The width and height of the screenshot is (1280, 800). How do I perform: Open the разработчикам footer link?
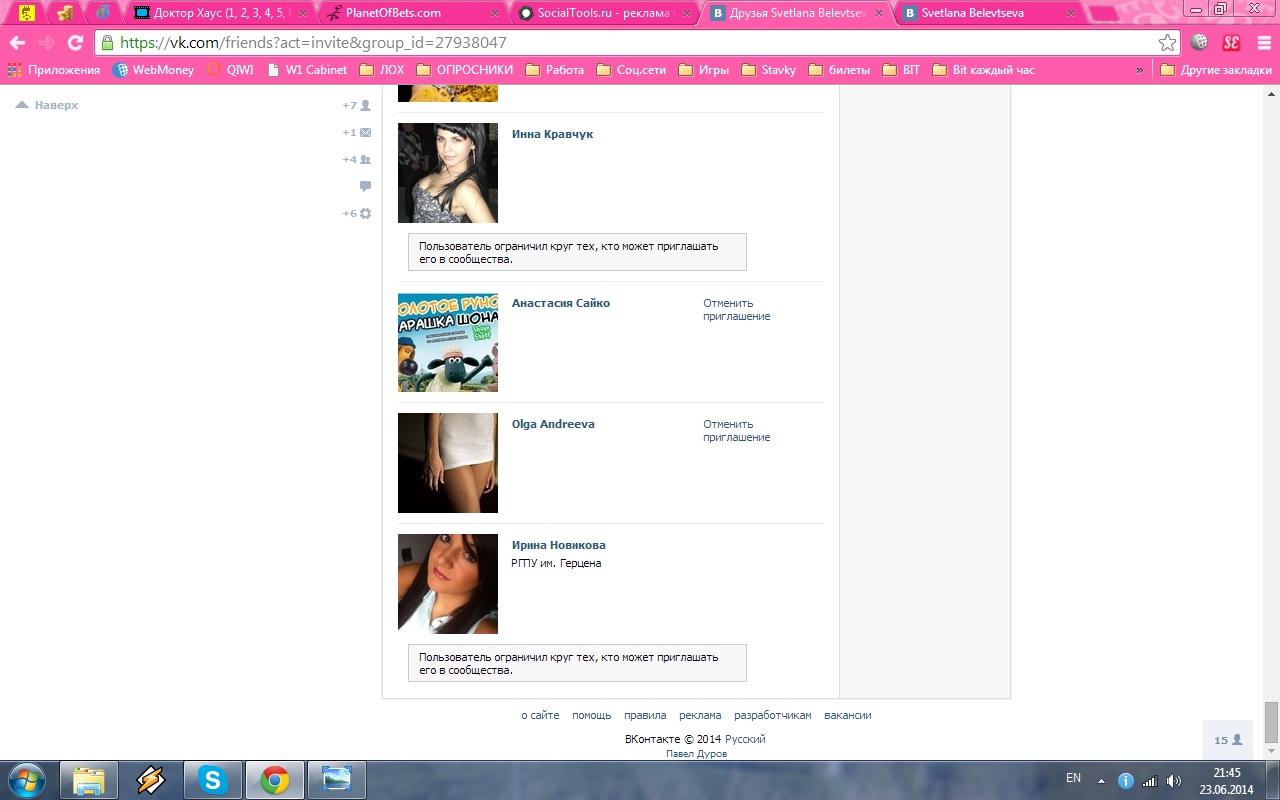(772, 715)
